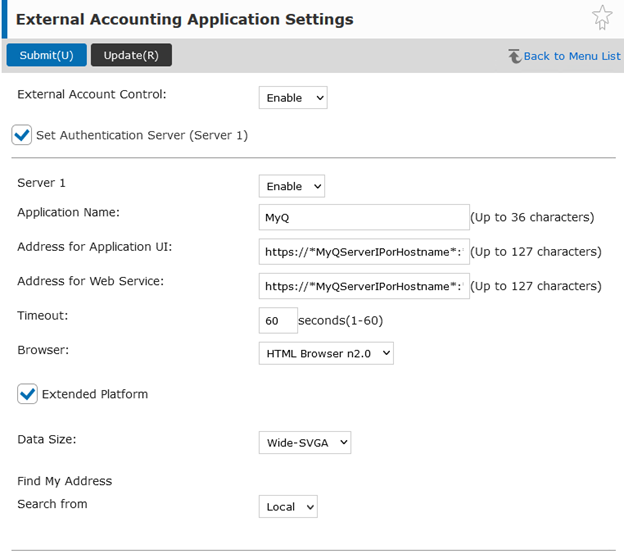Click the Application Name field containing MyQ
624x554 pixels.
(x=363, y=217)
